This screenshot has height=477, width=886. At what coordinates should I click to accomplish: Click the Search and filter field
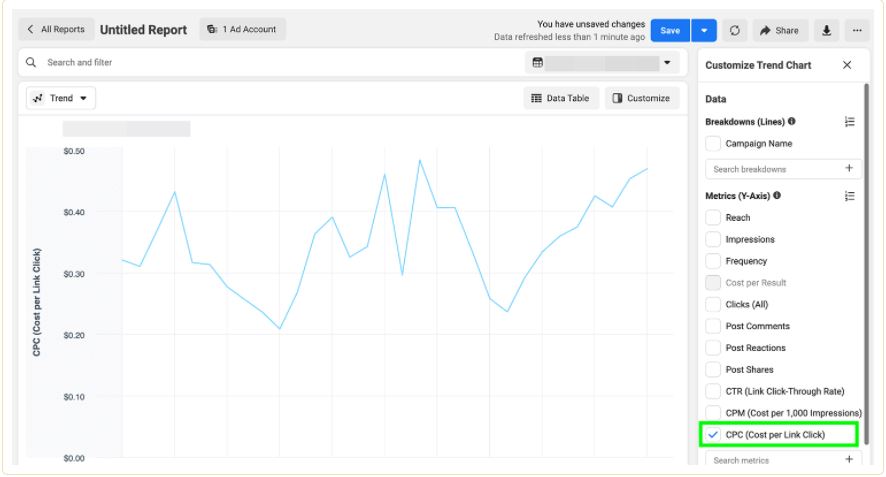point(270,63)
